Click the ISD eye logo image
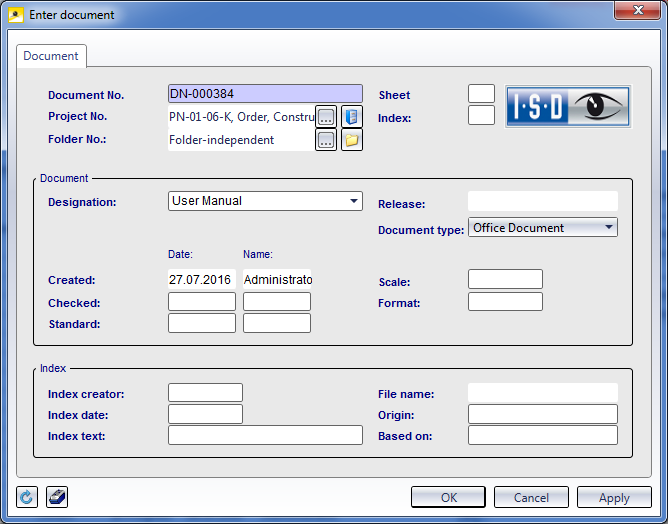This screenshot has width=668, height=524. pyautogui.click(x=567, y=106)
